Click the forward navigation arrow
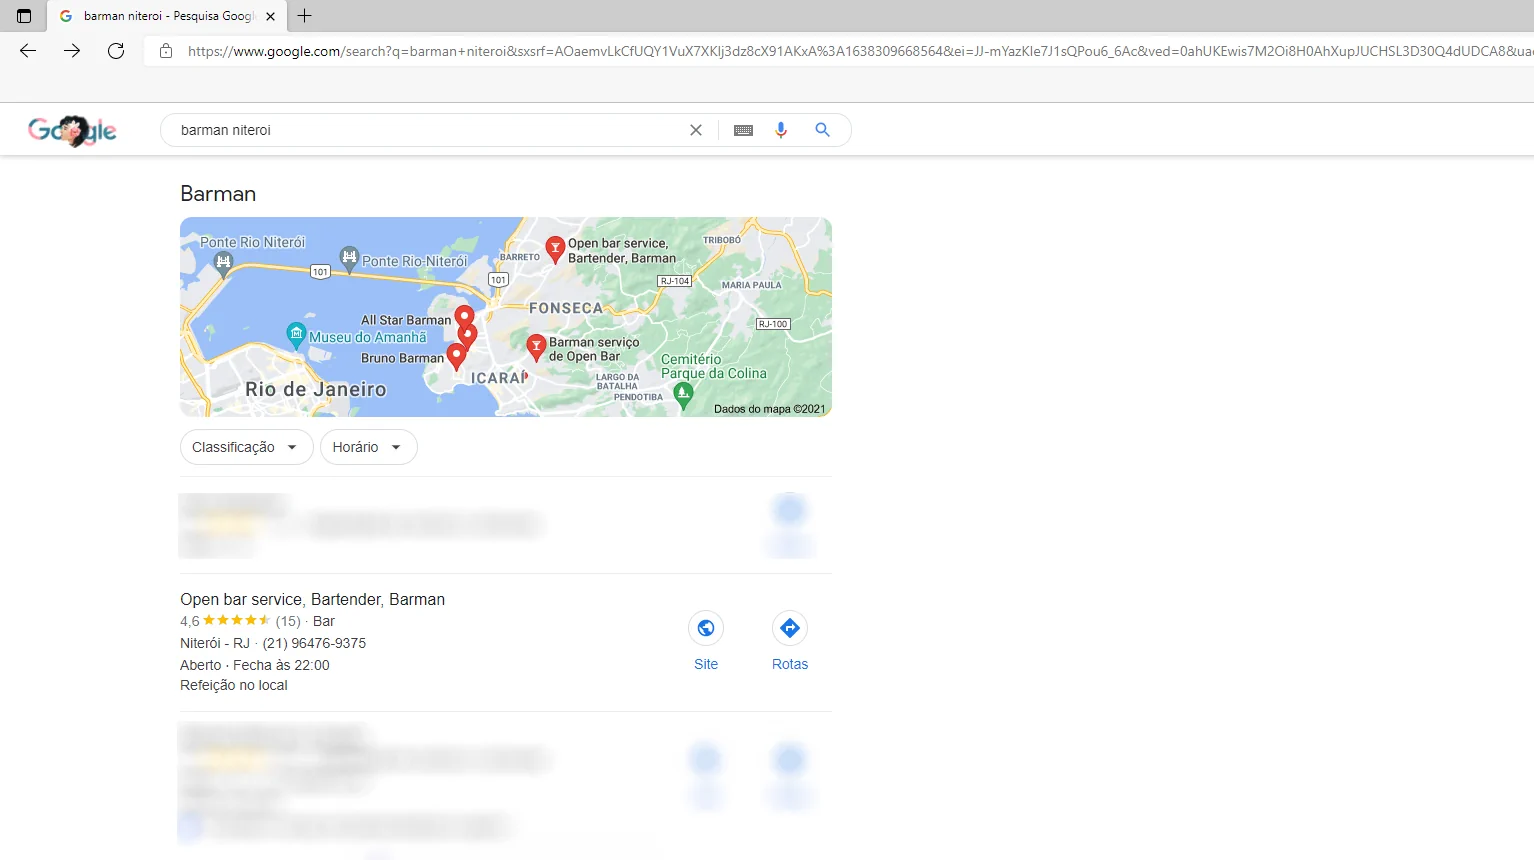The image size is (1534, 860). point(71,50)
